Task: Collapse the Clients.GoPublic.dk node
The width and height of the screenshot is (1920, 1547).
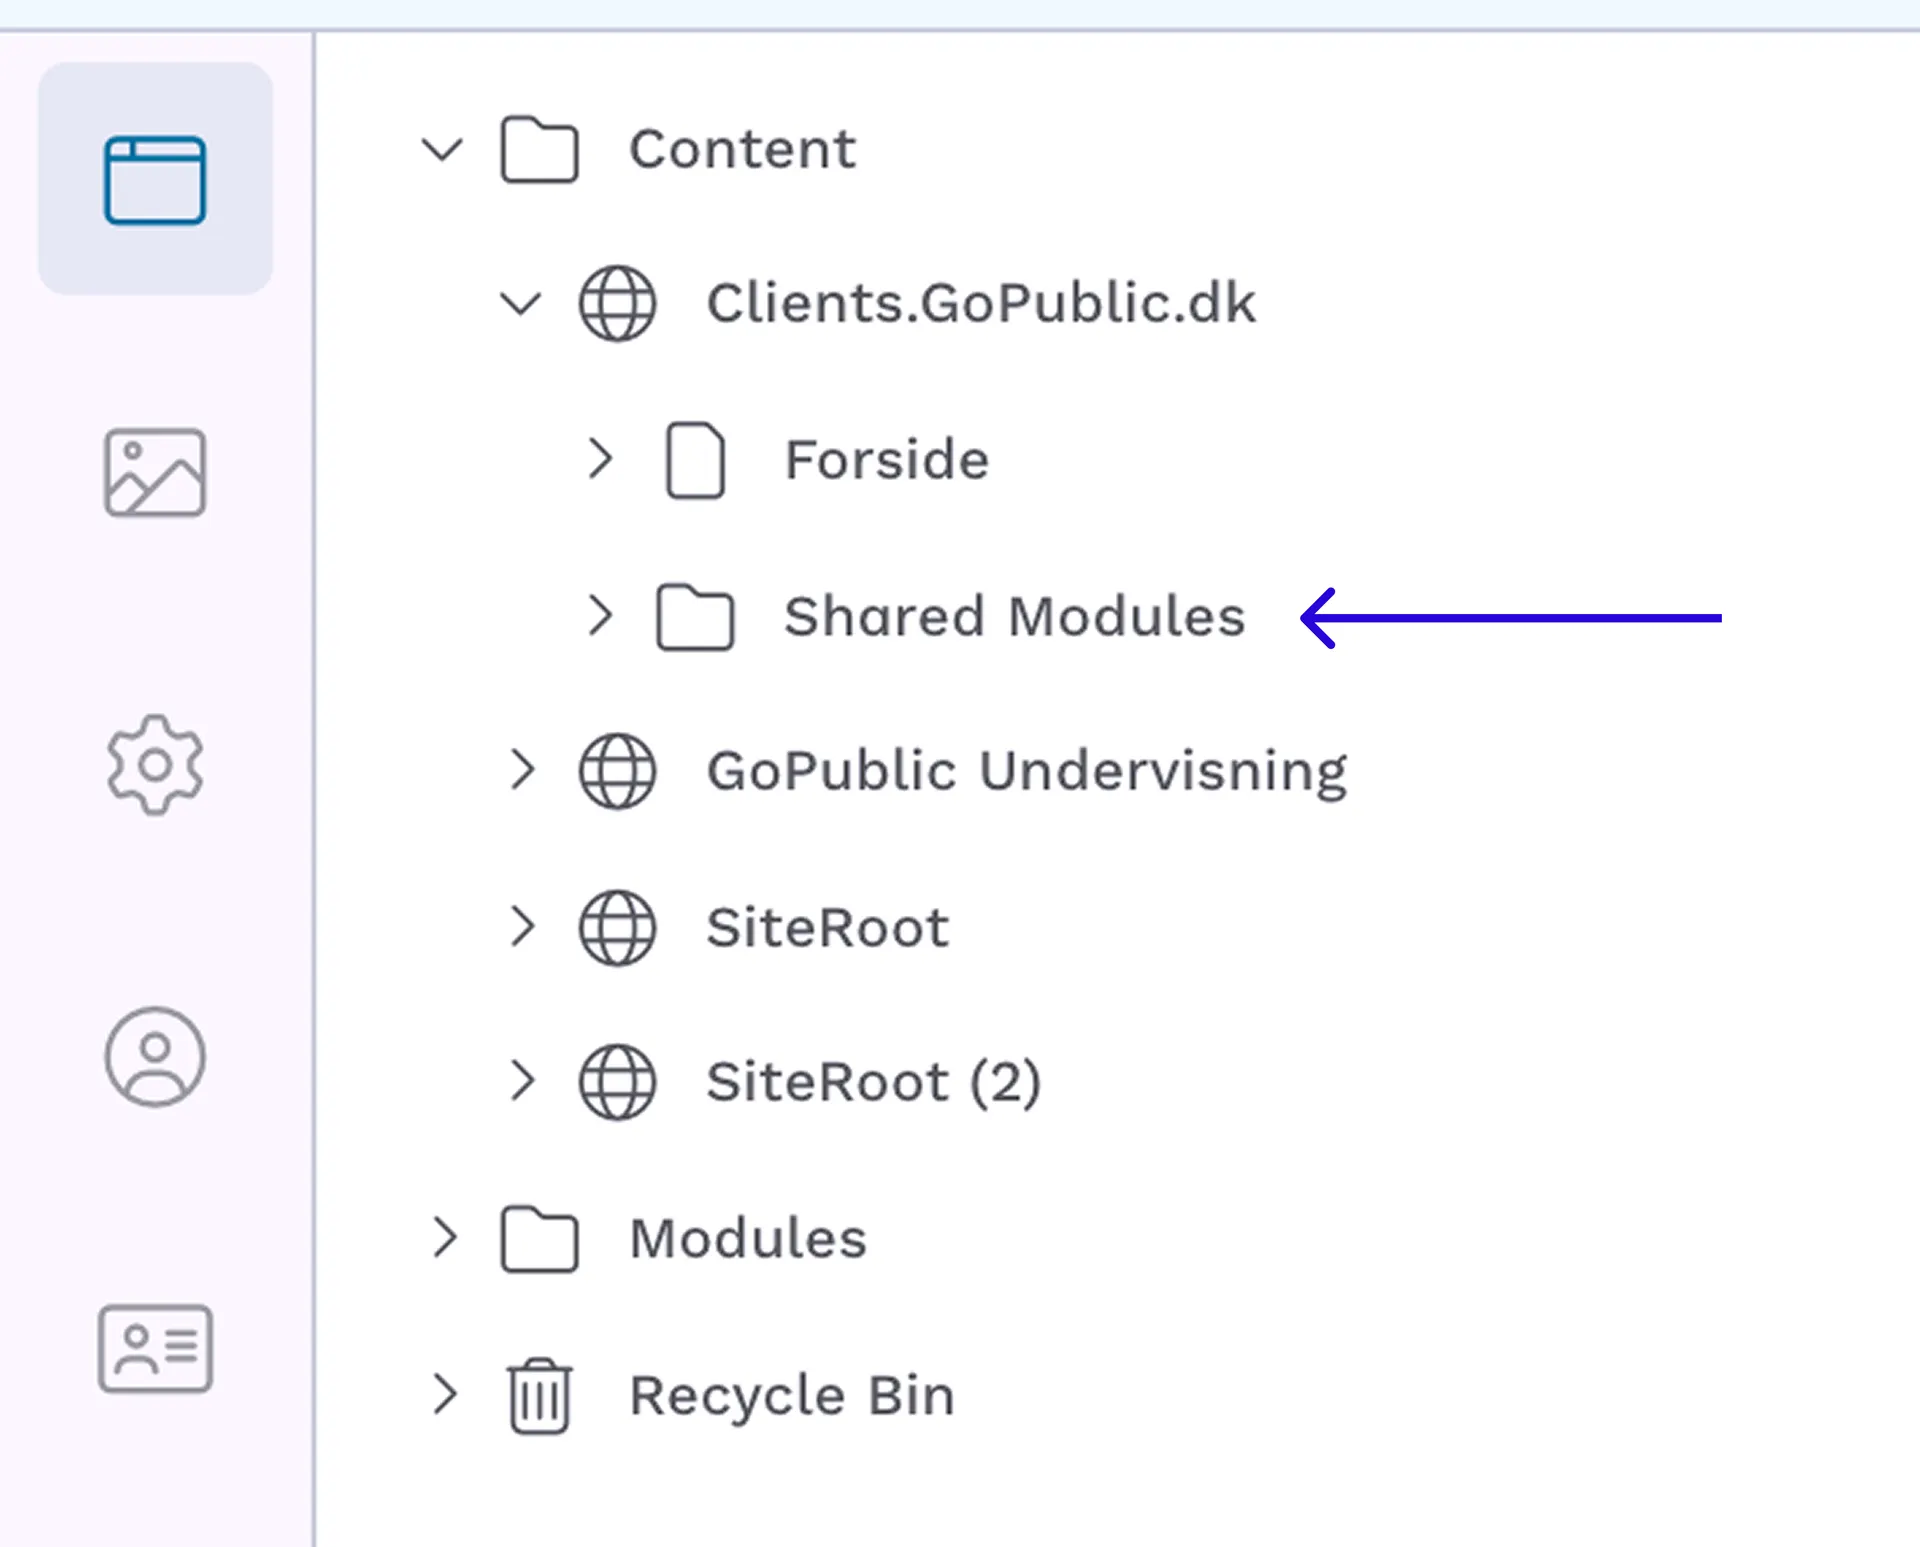Action: (520, 303)
